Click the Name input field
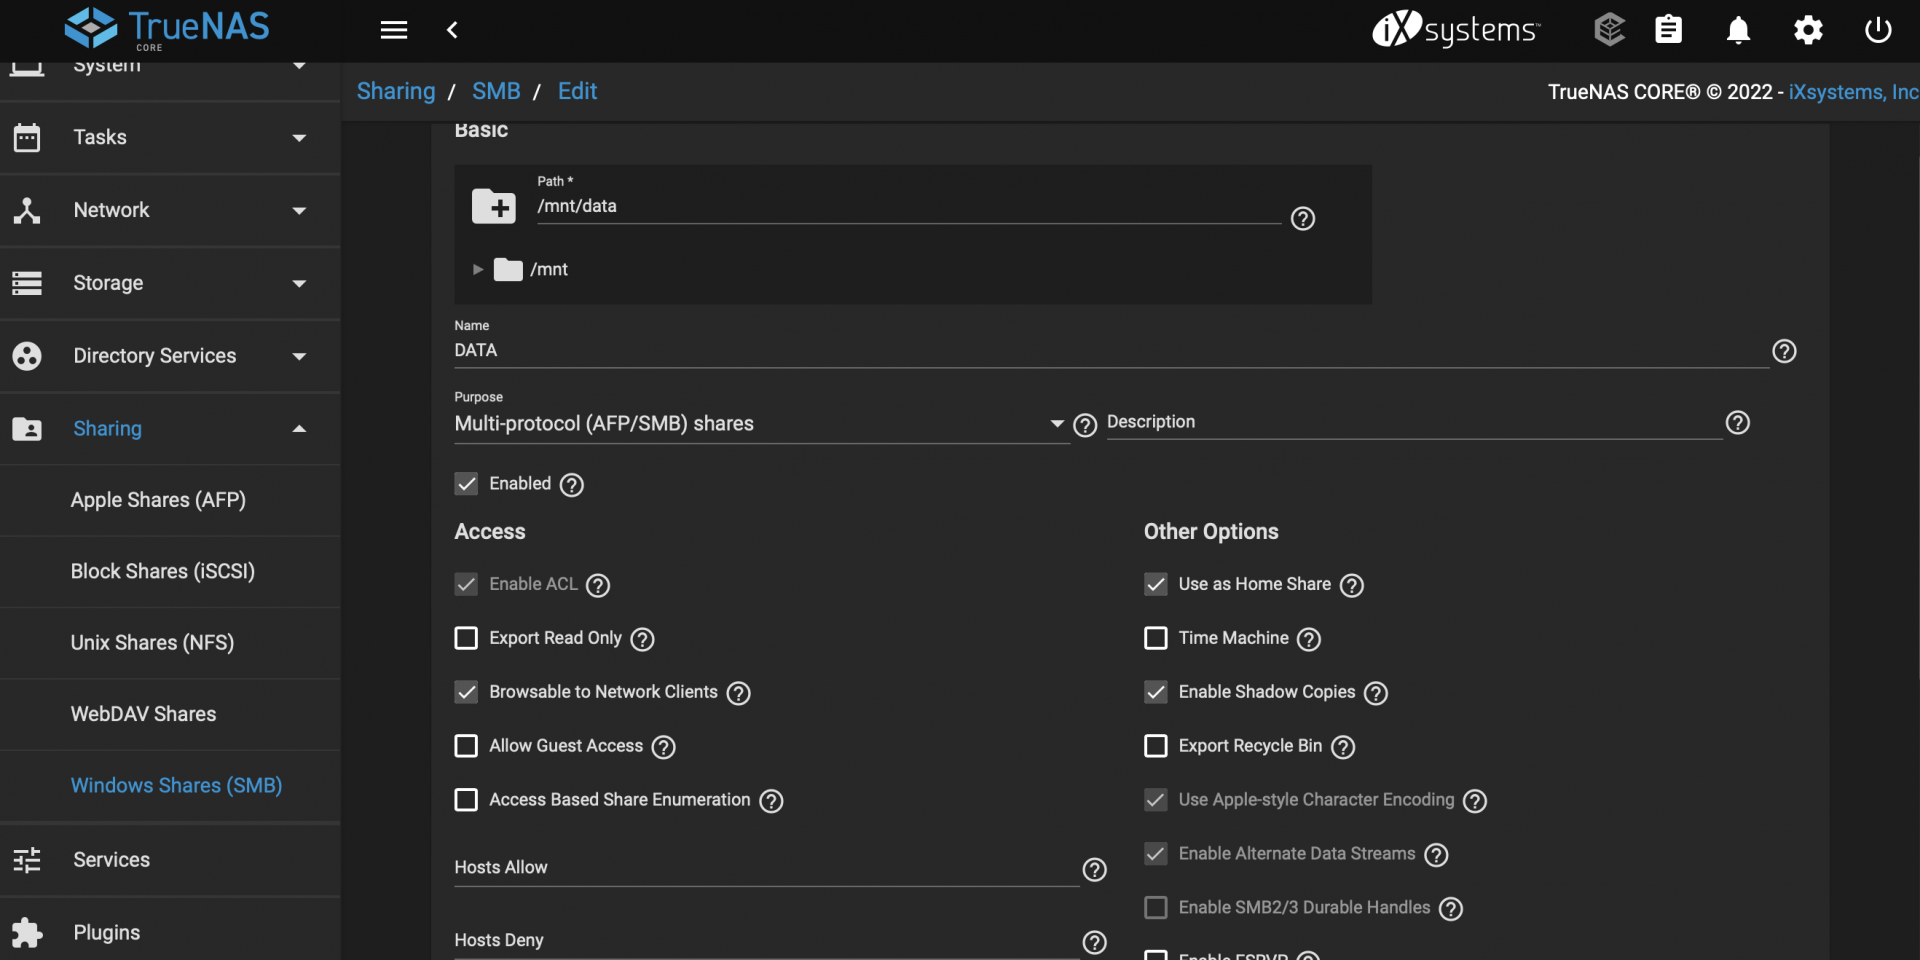 click(x=1111, y=351)
